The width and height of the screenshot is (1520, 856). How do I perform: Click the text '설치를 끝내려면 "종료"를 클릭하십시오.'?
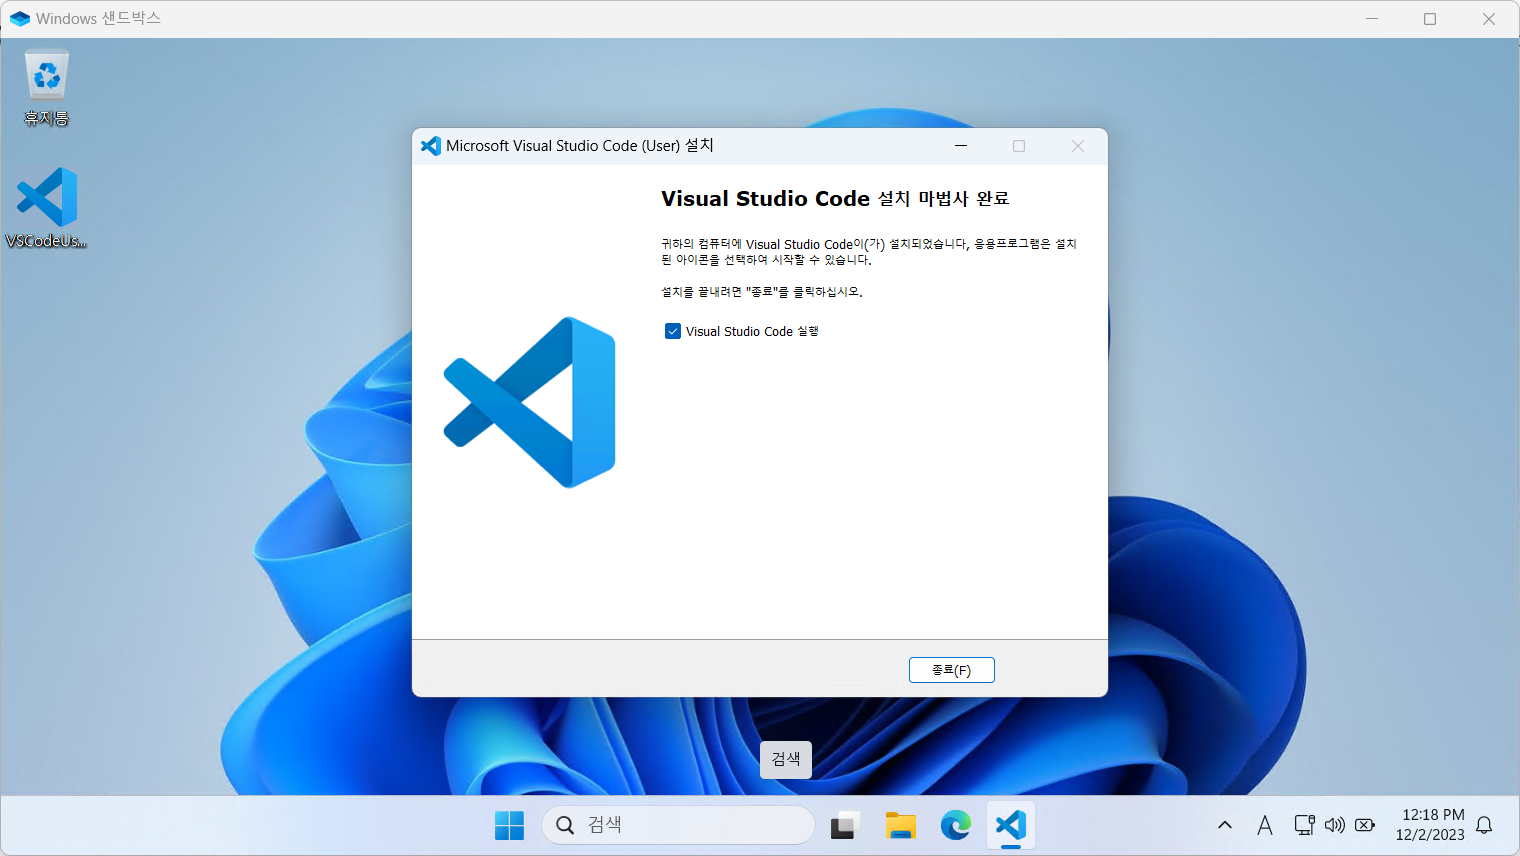(762, 292)
